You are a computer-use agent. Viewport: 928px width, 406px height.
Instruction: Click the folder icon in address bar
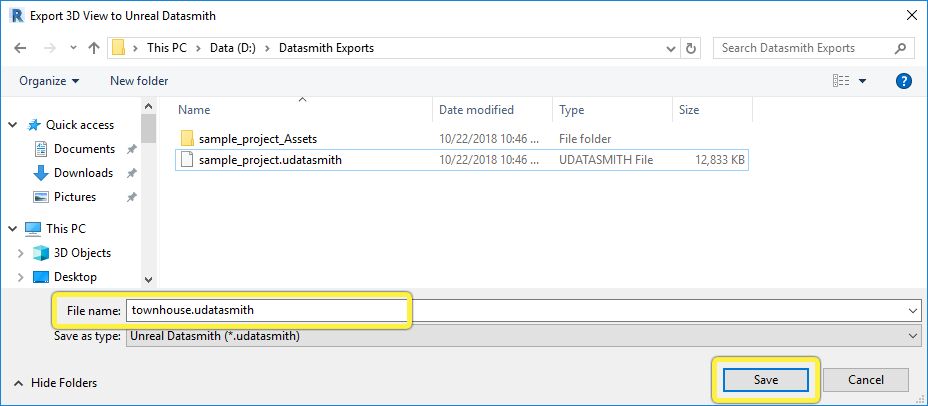tap(118, 48)
